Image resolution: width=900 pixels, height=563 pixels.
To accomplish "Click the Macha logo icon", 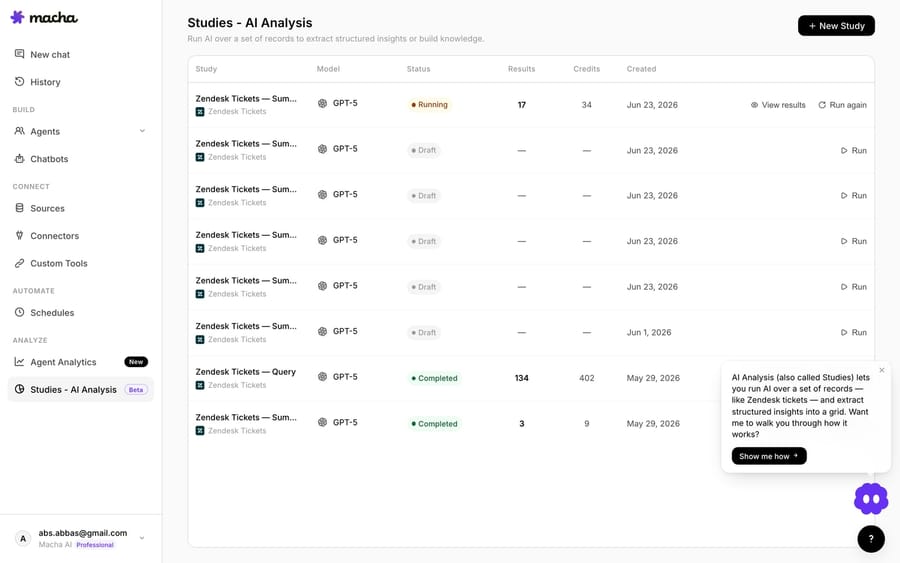I will coord(18,17).
